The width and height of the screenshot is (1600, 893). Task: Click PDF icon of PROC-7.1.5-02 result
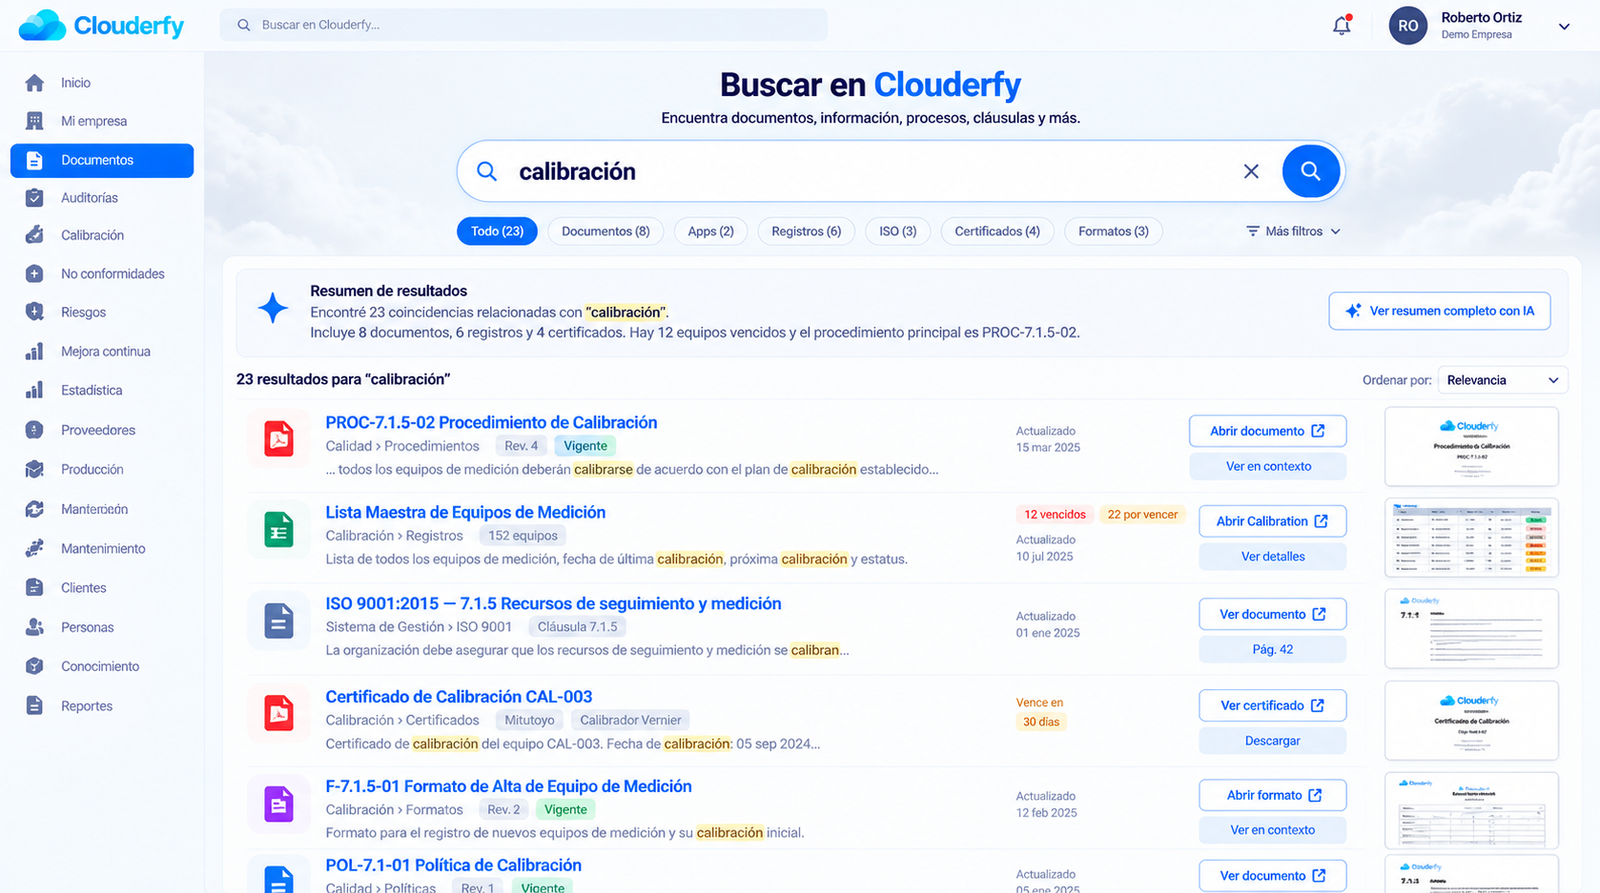pos(279,439)
